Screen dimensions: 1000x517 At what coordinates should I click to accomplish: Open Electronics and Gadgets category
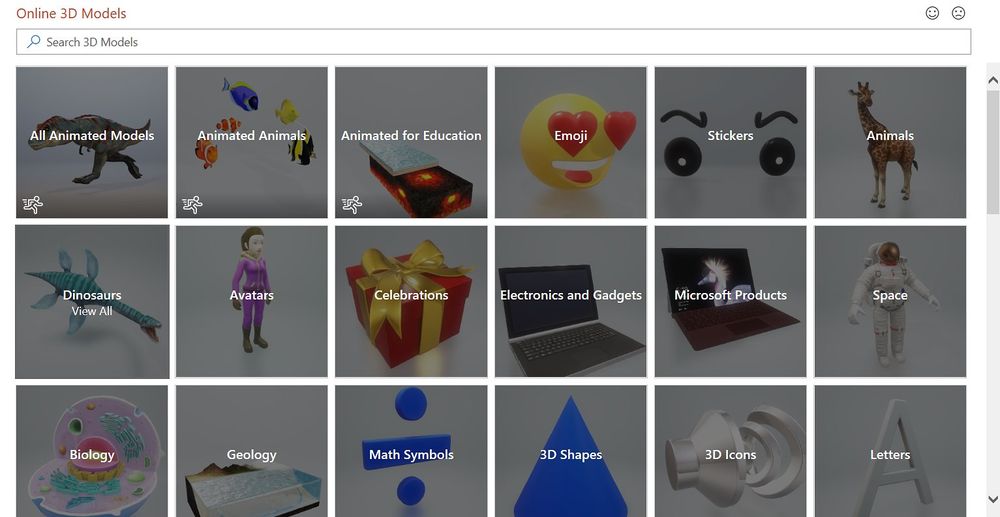pyautogui.click(x=571, y=302)
